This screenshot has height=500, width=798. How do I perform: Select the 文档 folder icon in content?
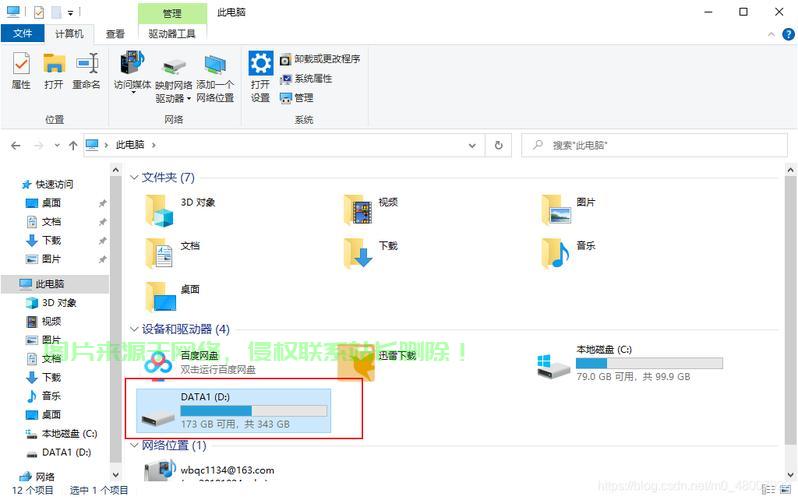click(x=160, y=253)
